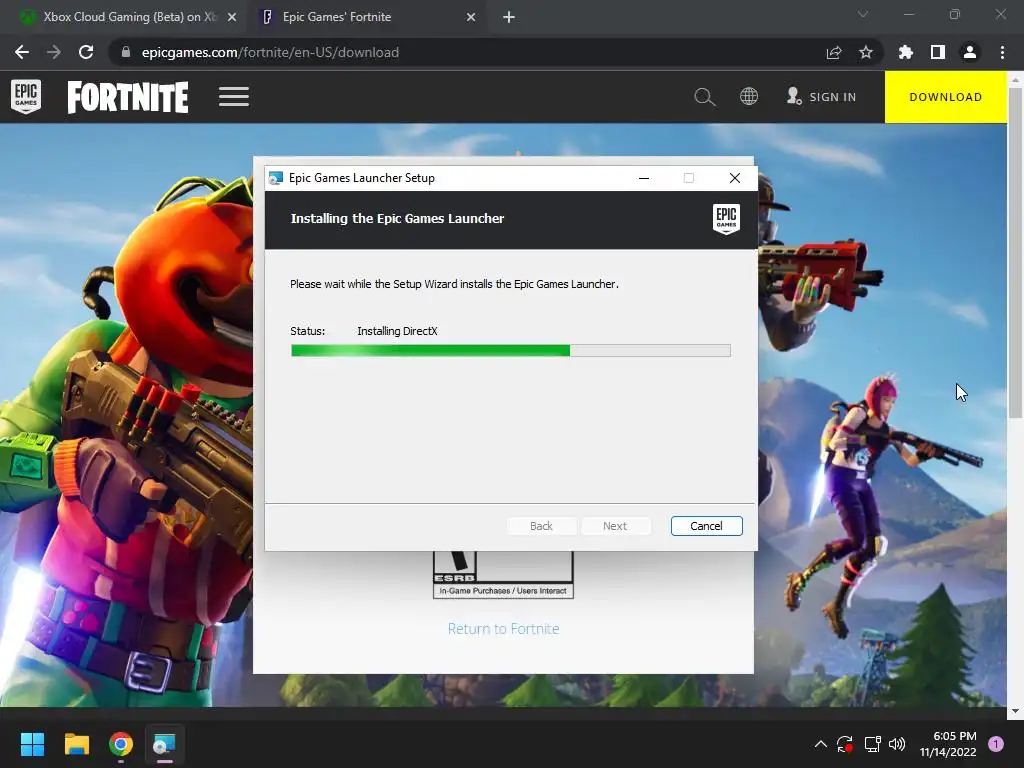
Task: Click the Fortnite logo
Action: pos(128,97)
